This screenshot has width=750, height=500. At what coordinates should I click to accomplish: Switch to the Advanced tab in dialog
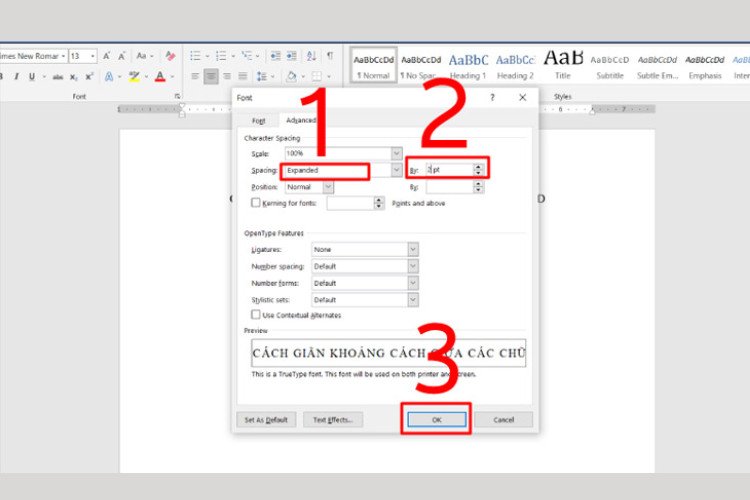point(301,120)
